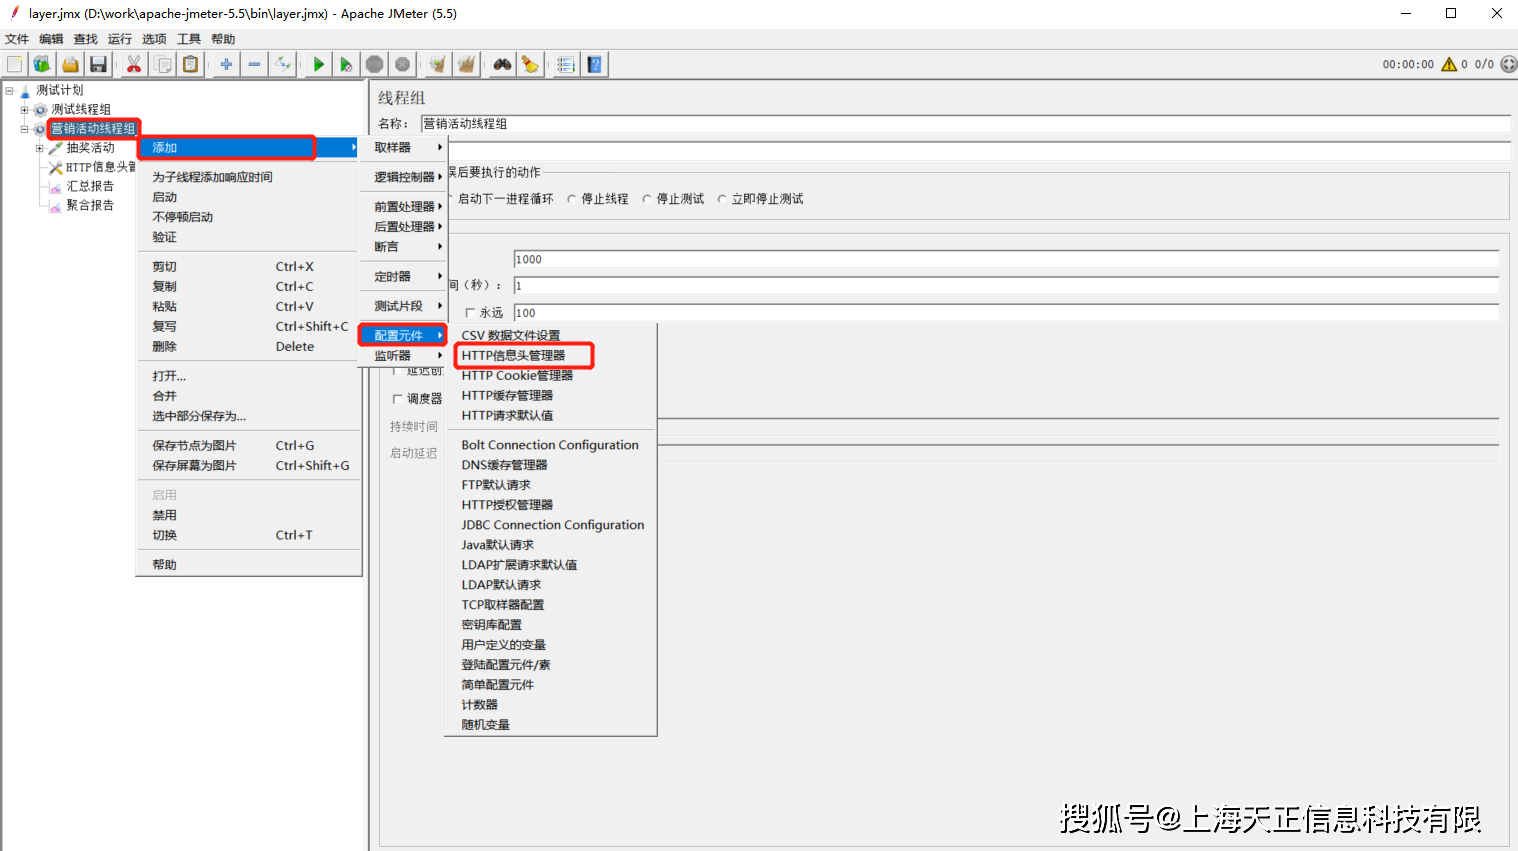The height and width of the screenshot is (851, 1518).
Task: Choose HTTP Cookie管理器 menu entry
Action: click(517, 376)
